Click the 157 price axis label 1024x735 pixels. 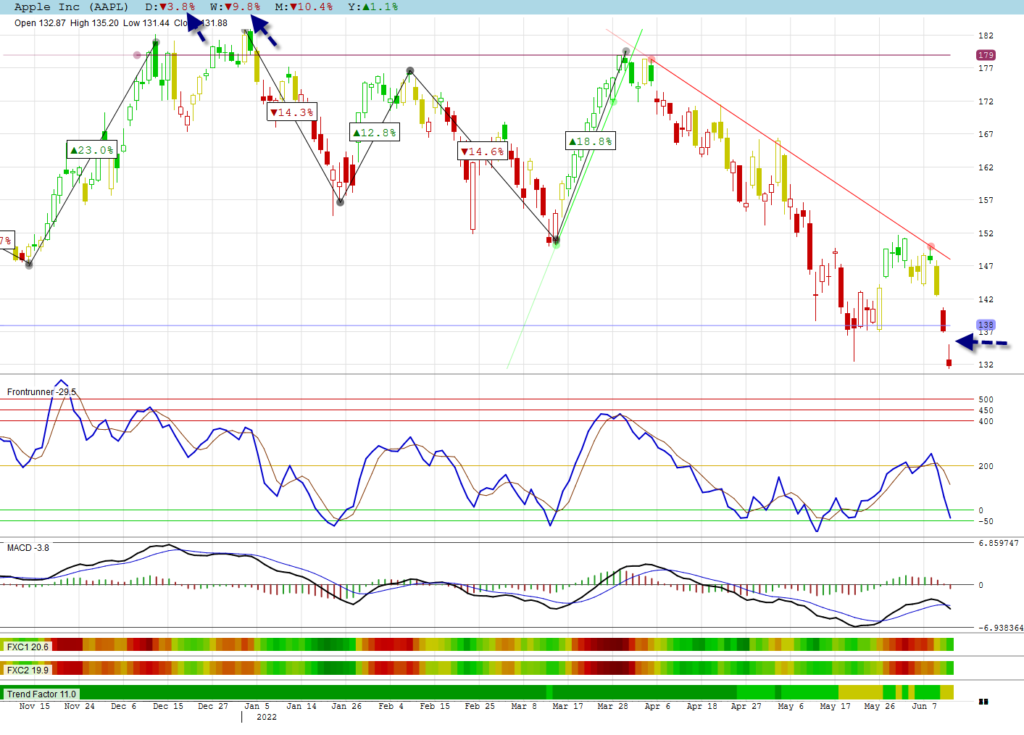(985, 200)
